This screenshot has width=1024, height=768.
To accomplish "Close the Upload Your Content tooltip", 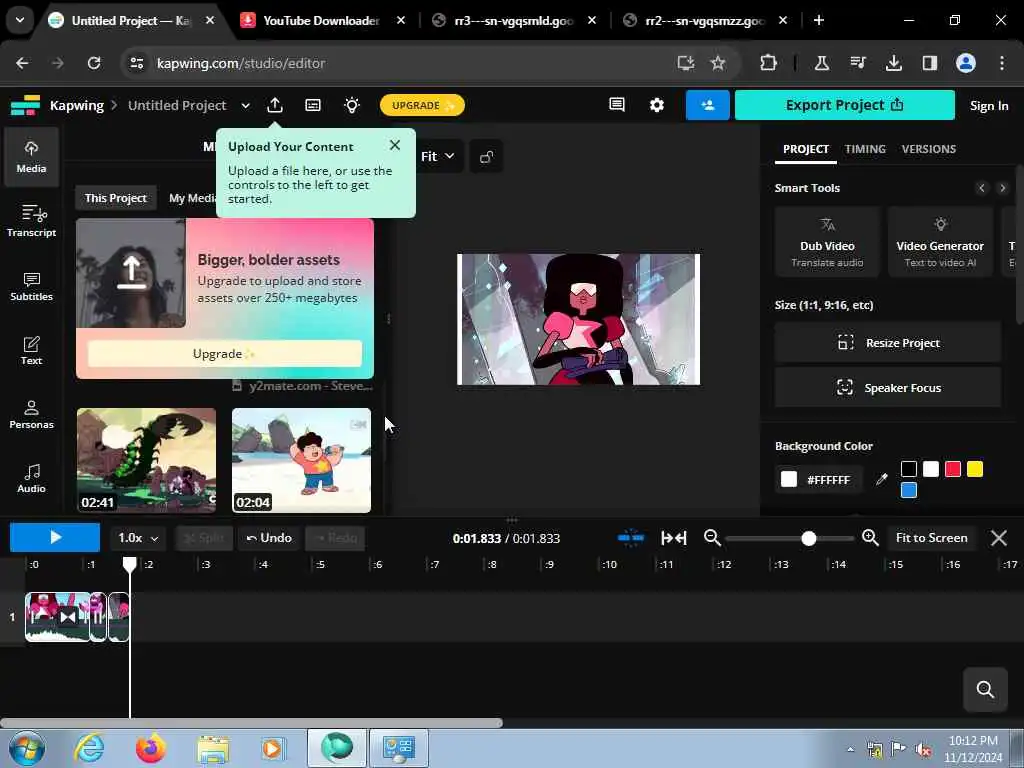I will click(x=394, y=145).
